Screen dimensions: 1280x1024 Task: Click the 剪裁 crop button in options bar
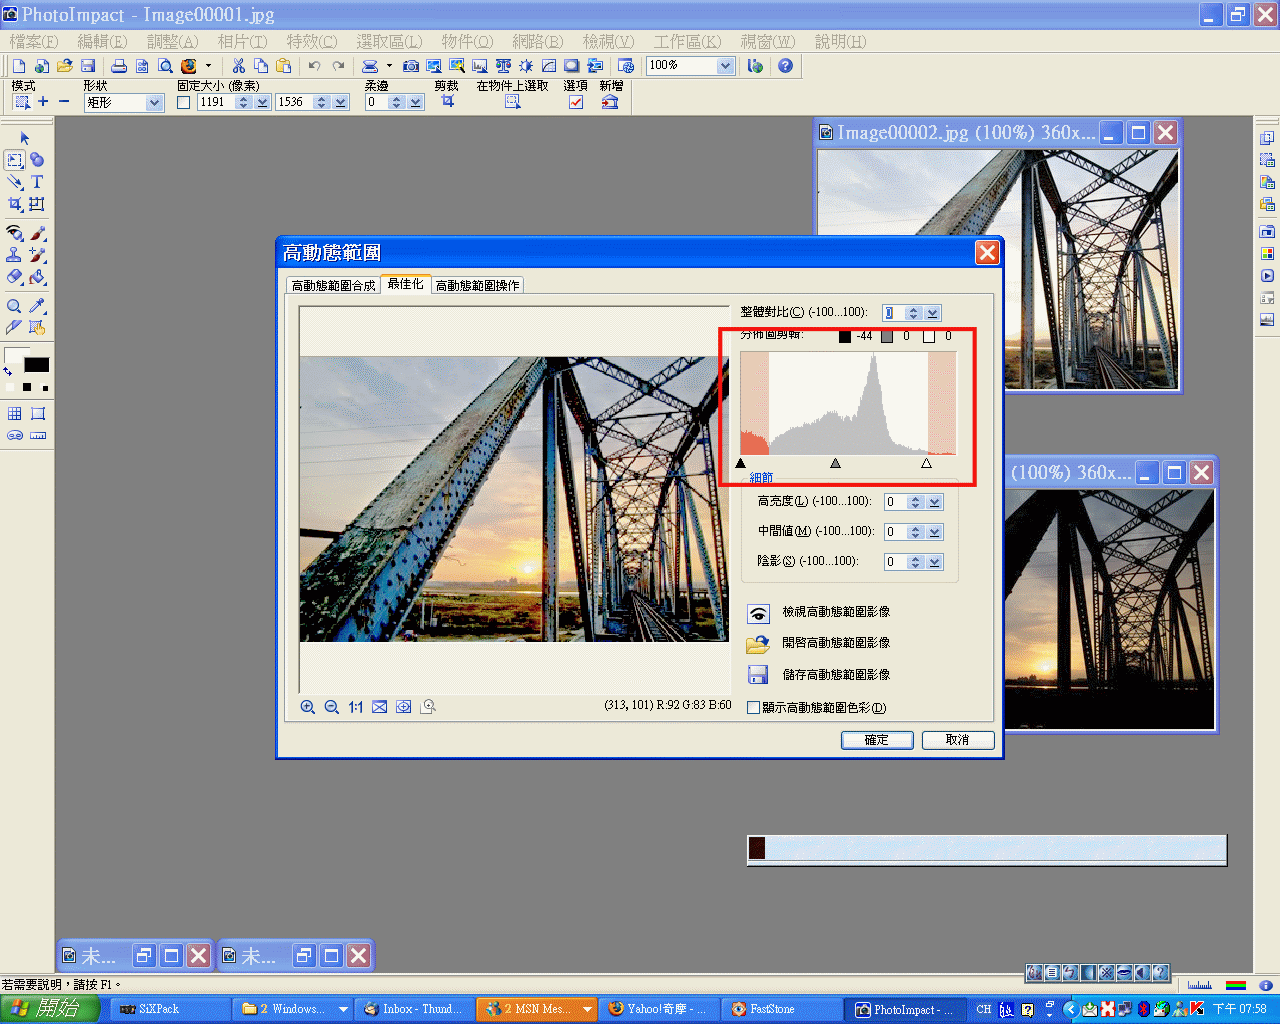pyautogui.click(x=447, y=102)
